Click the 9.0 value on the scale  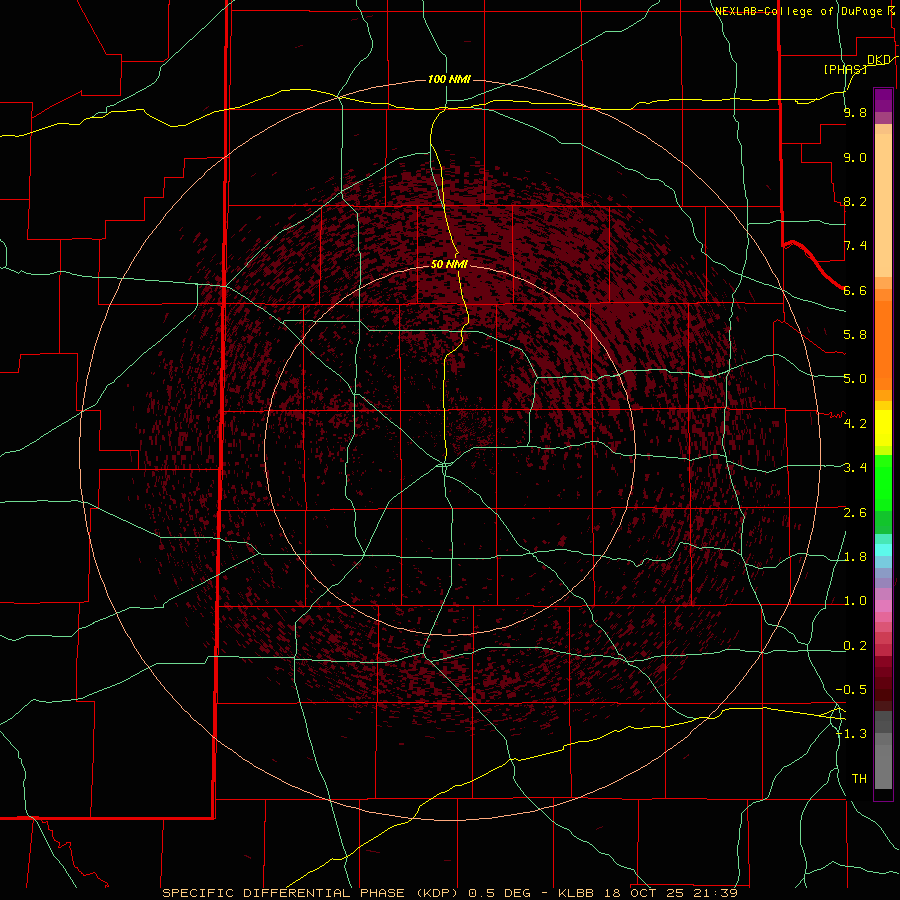click(855, 157)
